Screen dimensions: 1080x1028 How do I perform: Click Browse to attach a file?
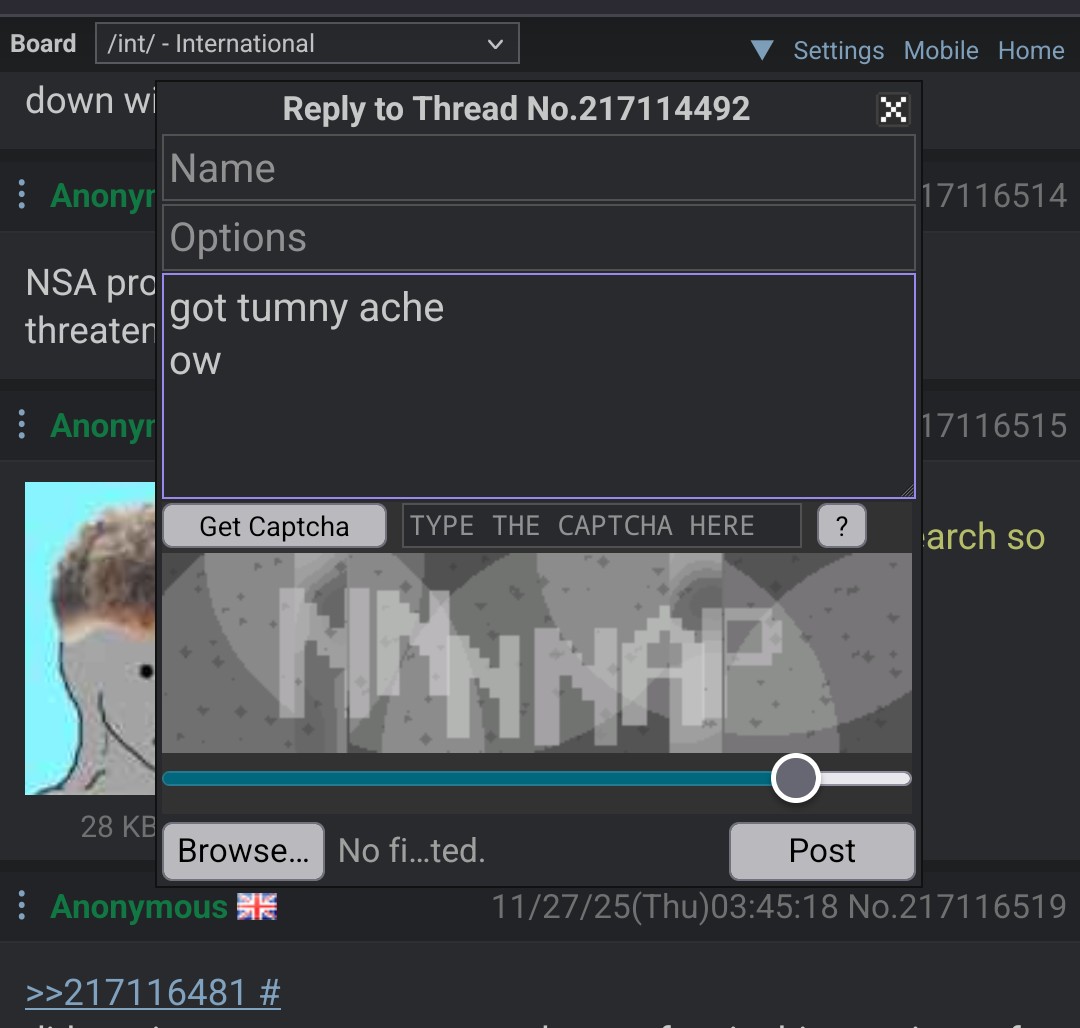tap(243, 851)
